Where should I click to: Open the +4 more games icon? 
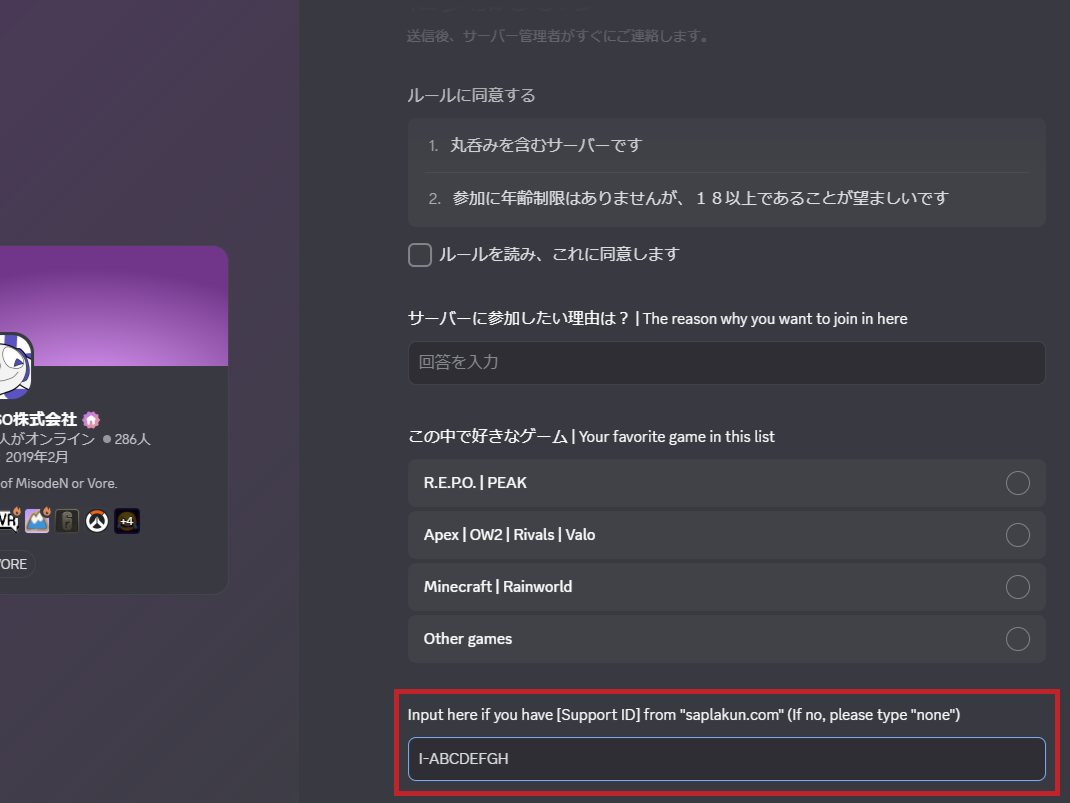click(x=126, y=521)
